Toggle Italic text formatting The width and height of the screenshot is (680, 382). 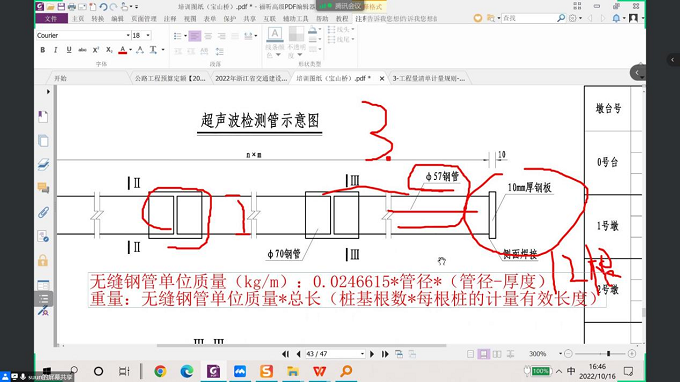click(x=56, y=50)
